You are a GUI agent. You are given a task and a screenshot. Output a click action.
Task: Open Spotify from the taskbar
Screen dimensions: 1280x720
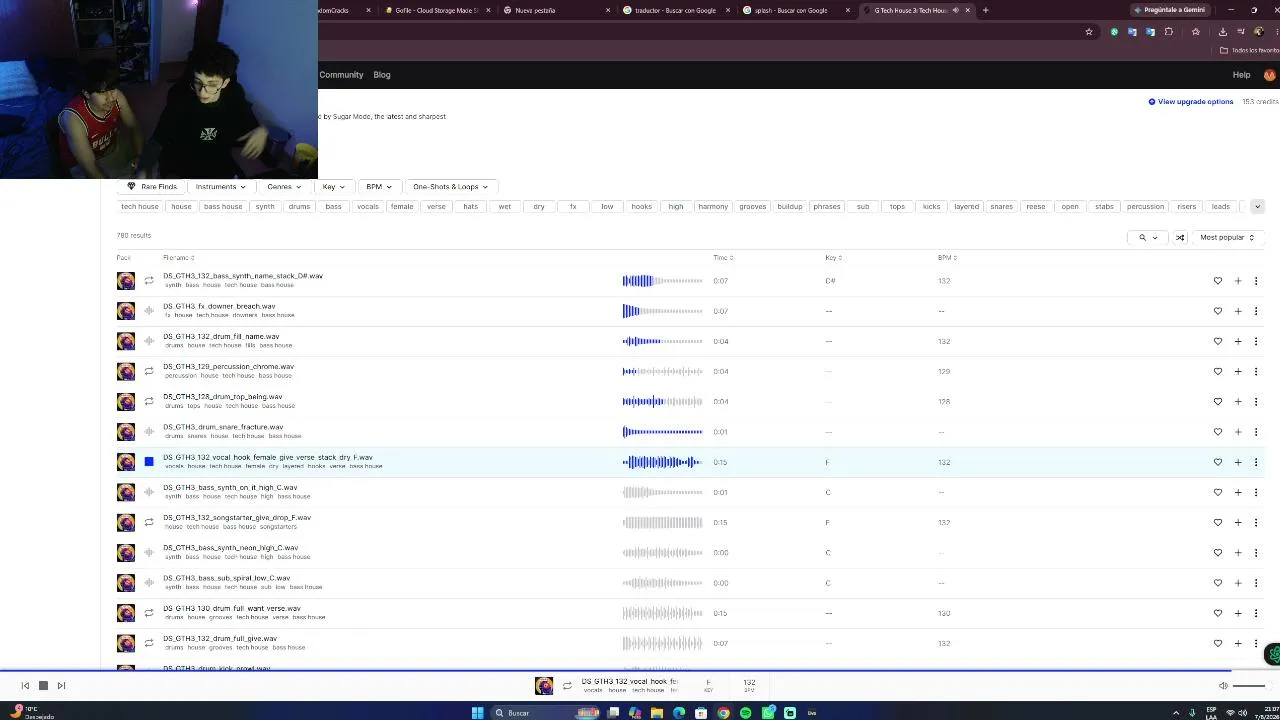click(x=746, y=712)
